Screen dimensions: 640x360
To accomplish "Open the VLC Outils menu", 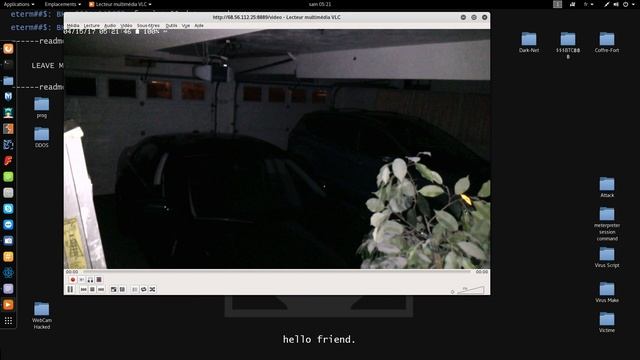I will coord(171,25).
